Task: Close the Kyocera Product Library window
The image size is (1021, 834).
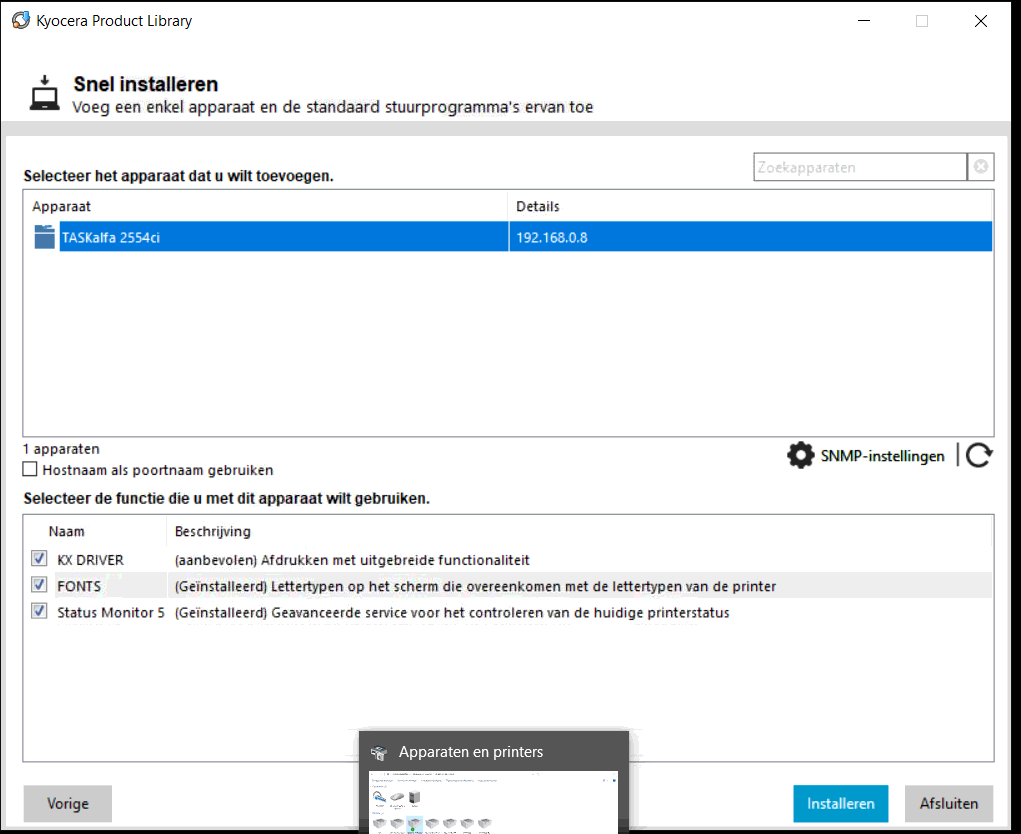Action: (981, 21)
